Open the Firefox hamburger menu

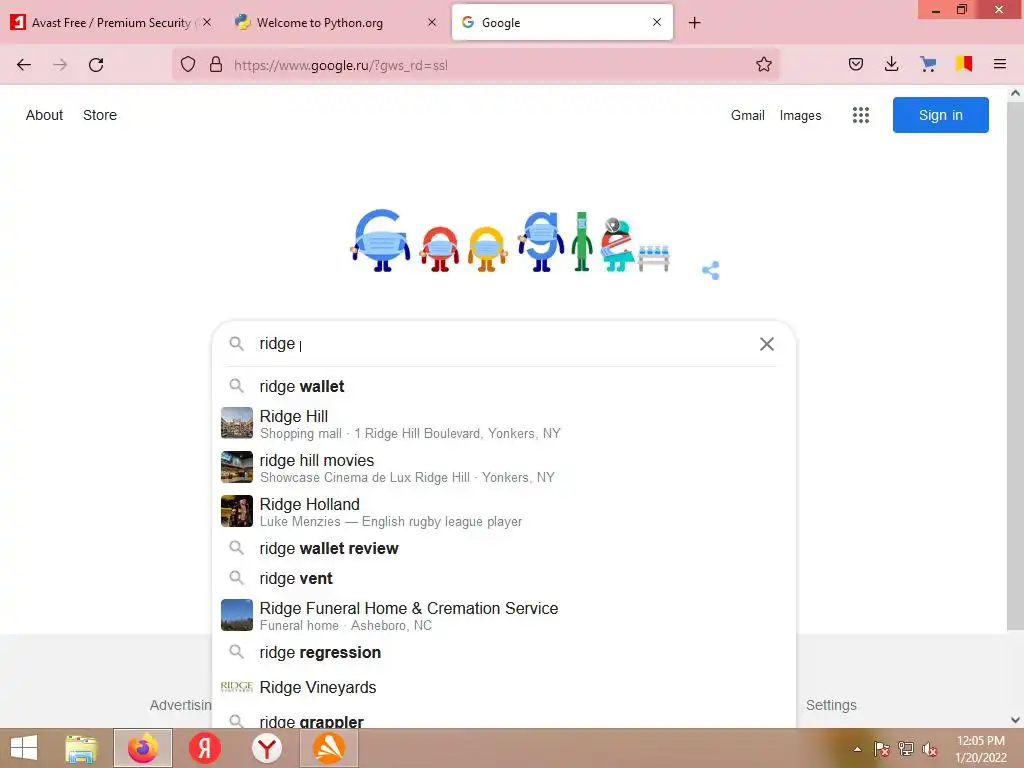pyautogui.click(x=1000, y=64)
